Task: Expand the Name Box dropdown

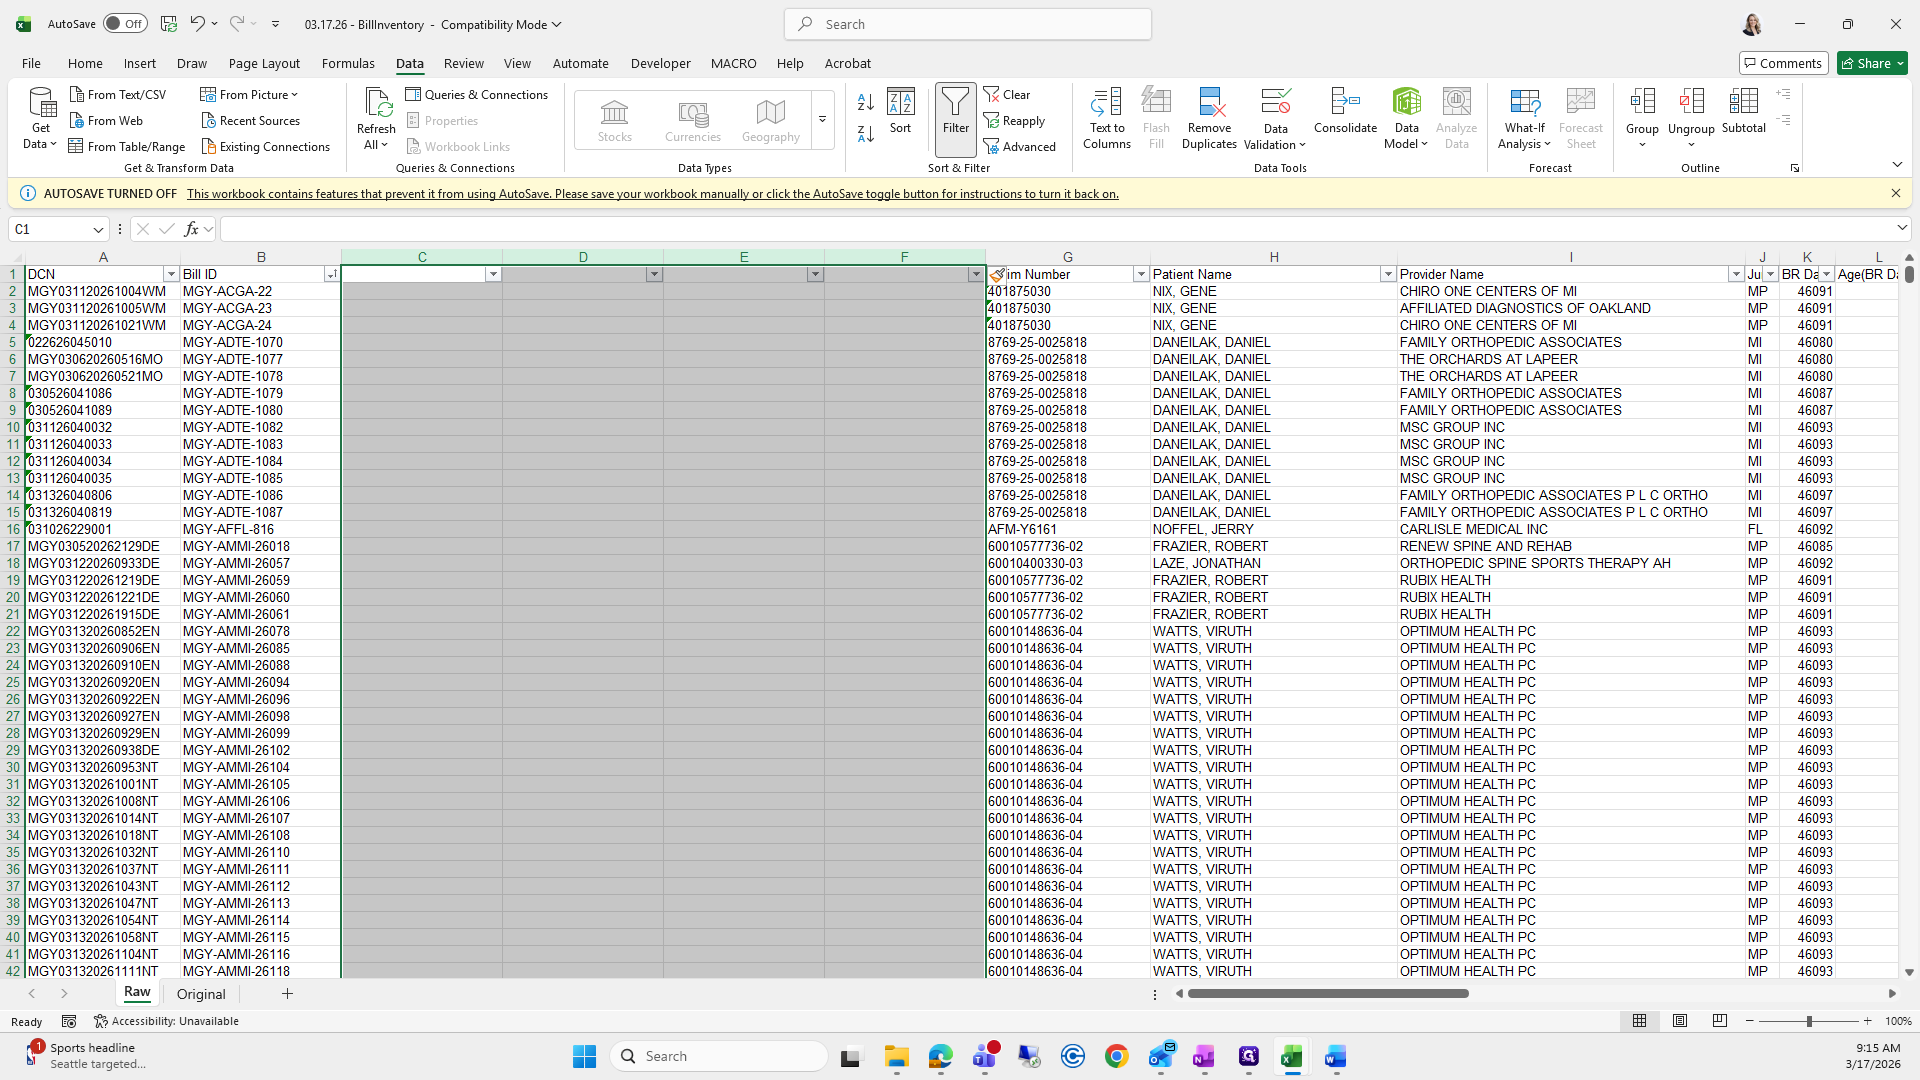Action: pos(98,230)
